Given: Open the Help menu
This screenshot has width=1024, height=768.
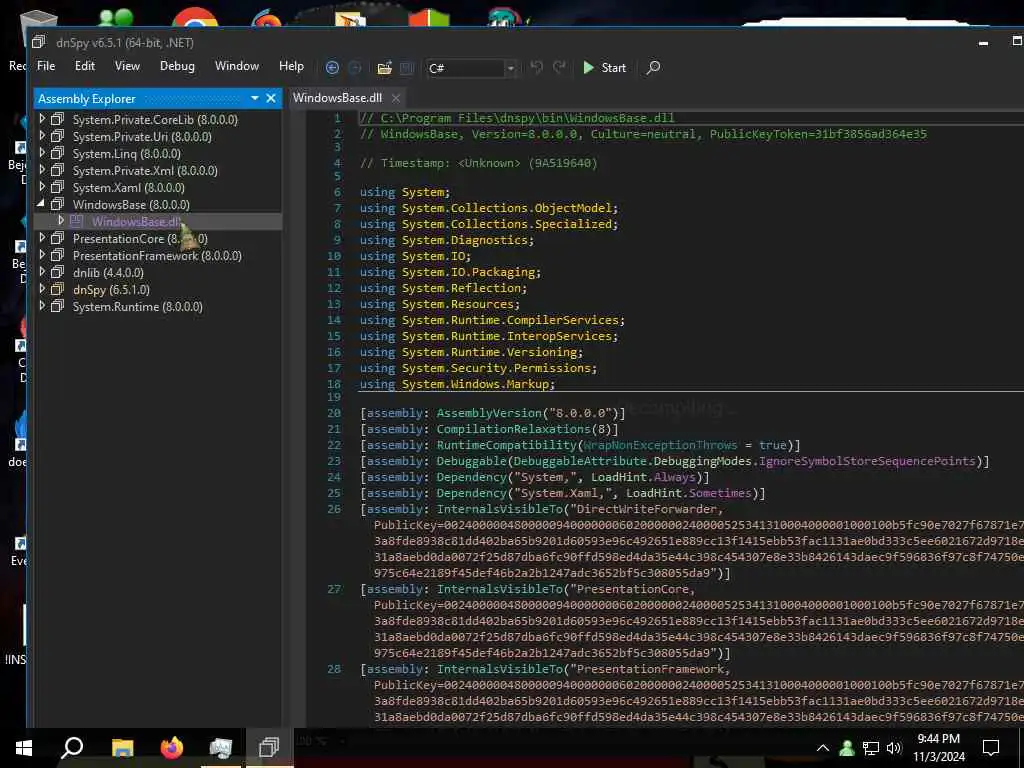Looking at the screenshot, I should [291, 66].
